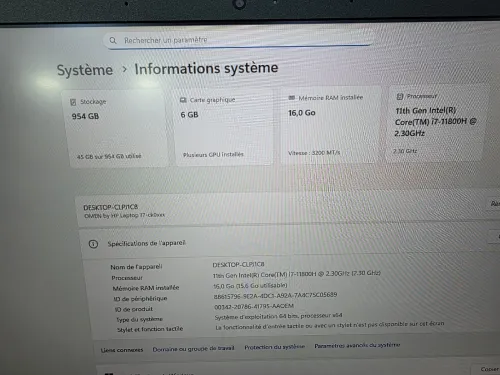Open the Mémoire RAM 16,0 Go card
The image size is (500, 375).
[x=330, y=125]
